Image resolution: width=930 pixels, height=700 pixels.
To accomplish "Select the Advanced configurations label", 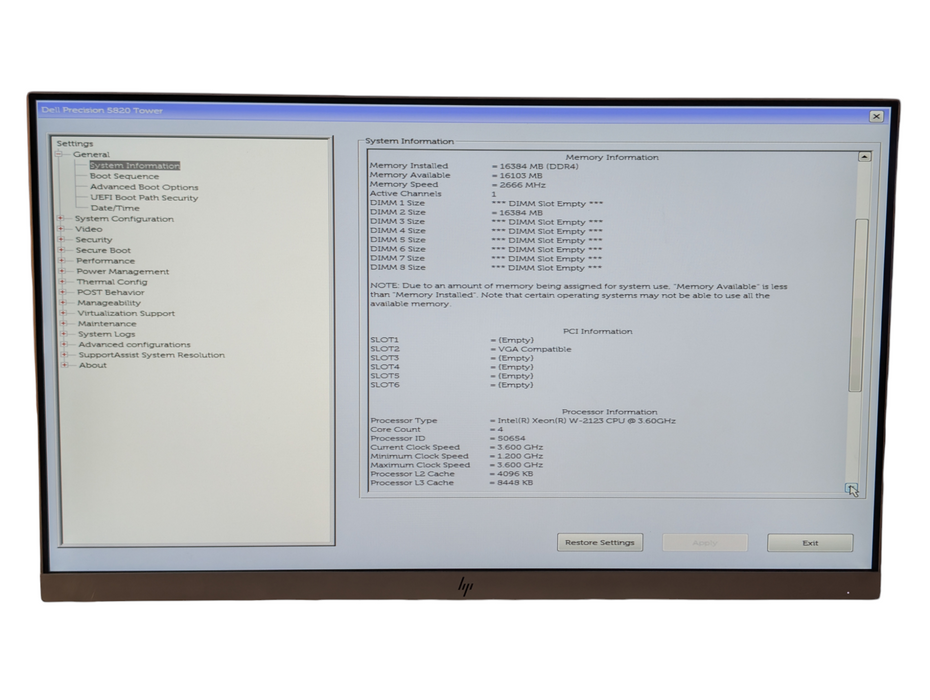I will (x=135, y=345).
